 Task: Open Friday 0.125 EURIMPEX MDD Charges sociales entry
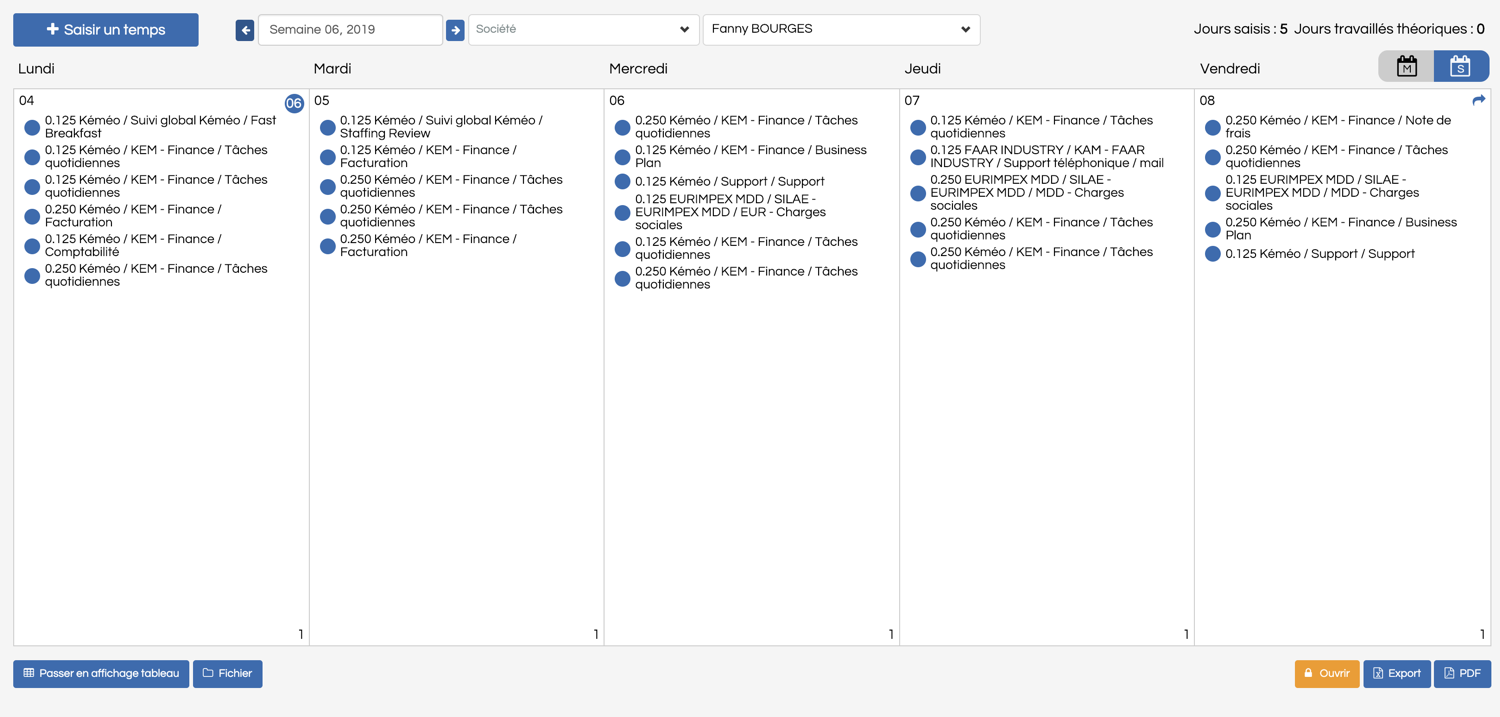[x=1322, y=193]
